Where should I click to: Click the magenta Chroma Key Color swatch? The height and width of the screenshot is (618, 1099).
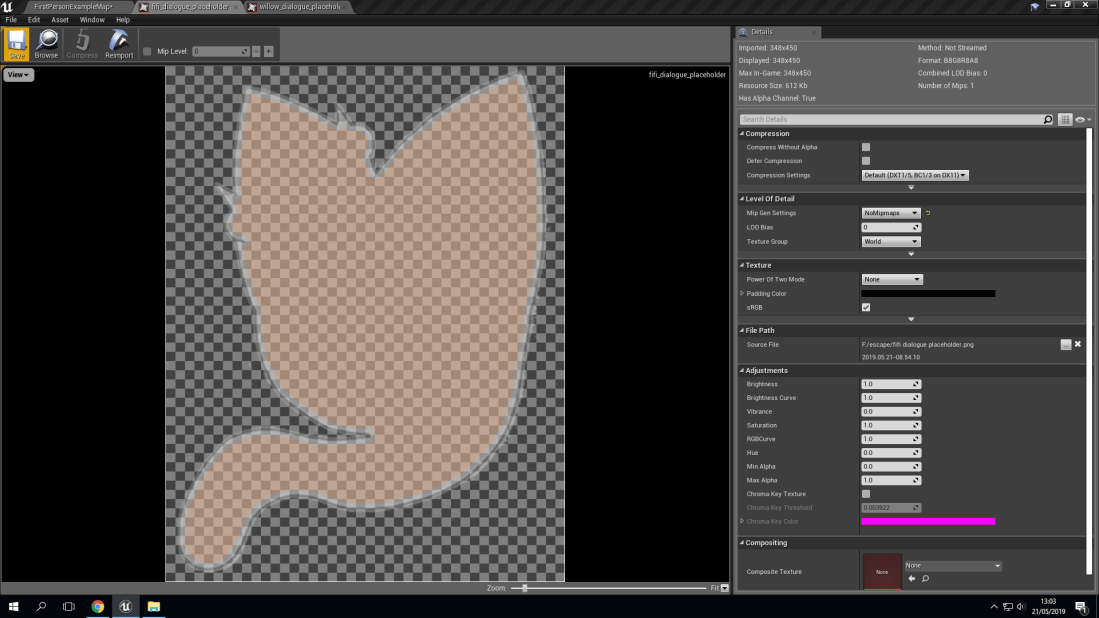tap(927, 521)
